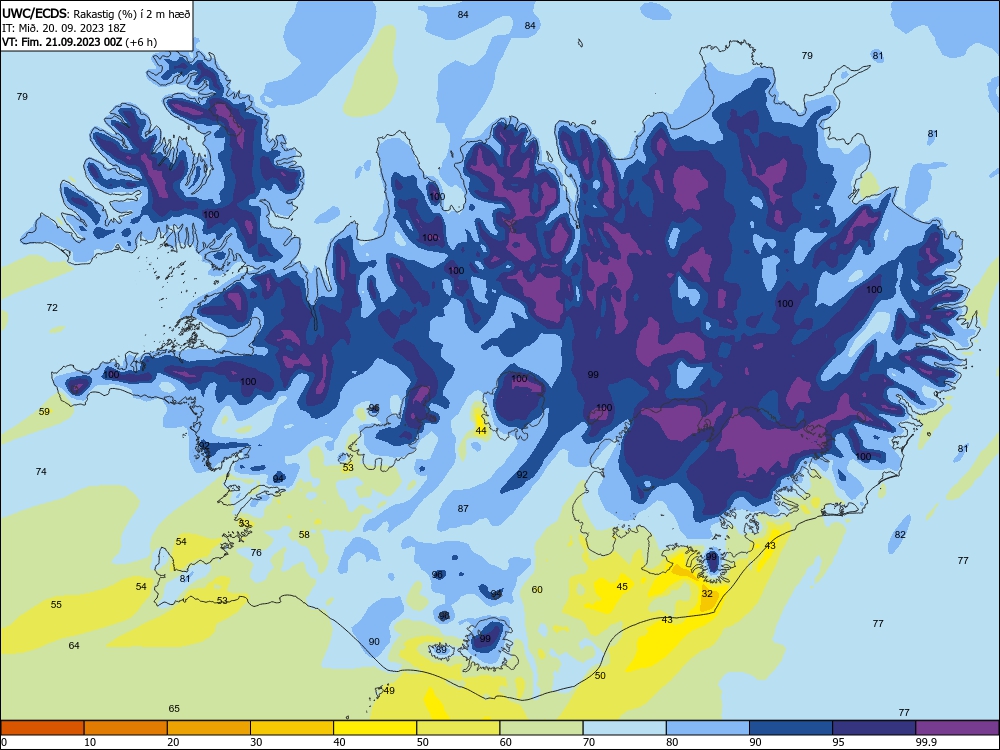1000x750 pixels.
Task: Click the bright yellow 40–50 legend swatch
Action: [x=375, y=728]
